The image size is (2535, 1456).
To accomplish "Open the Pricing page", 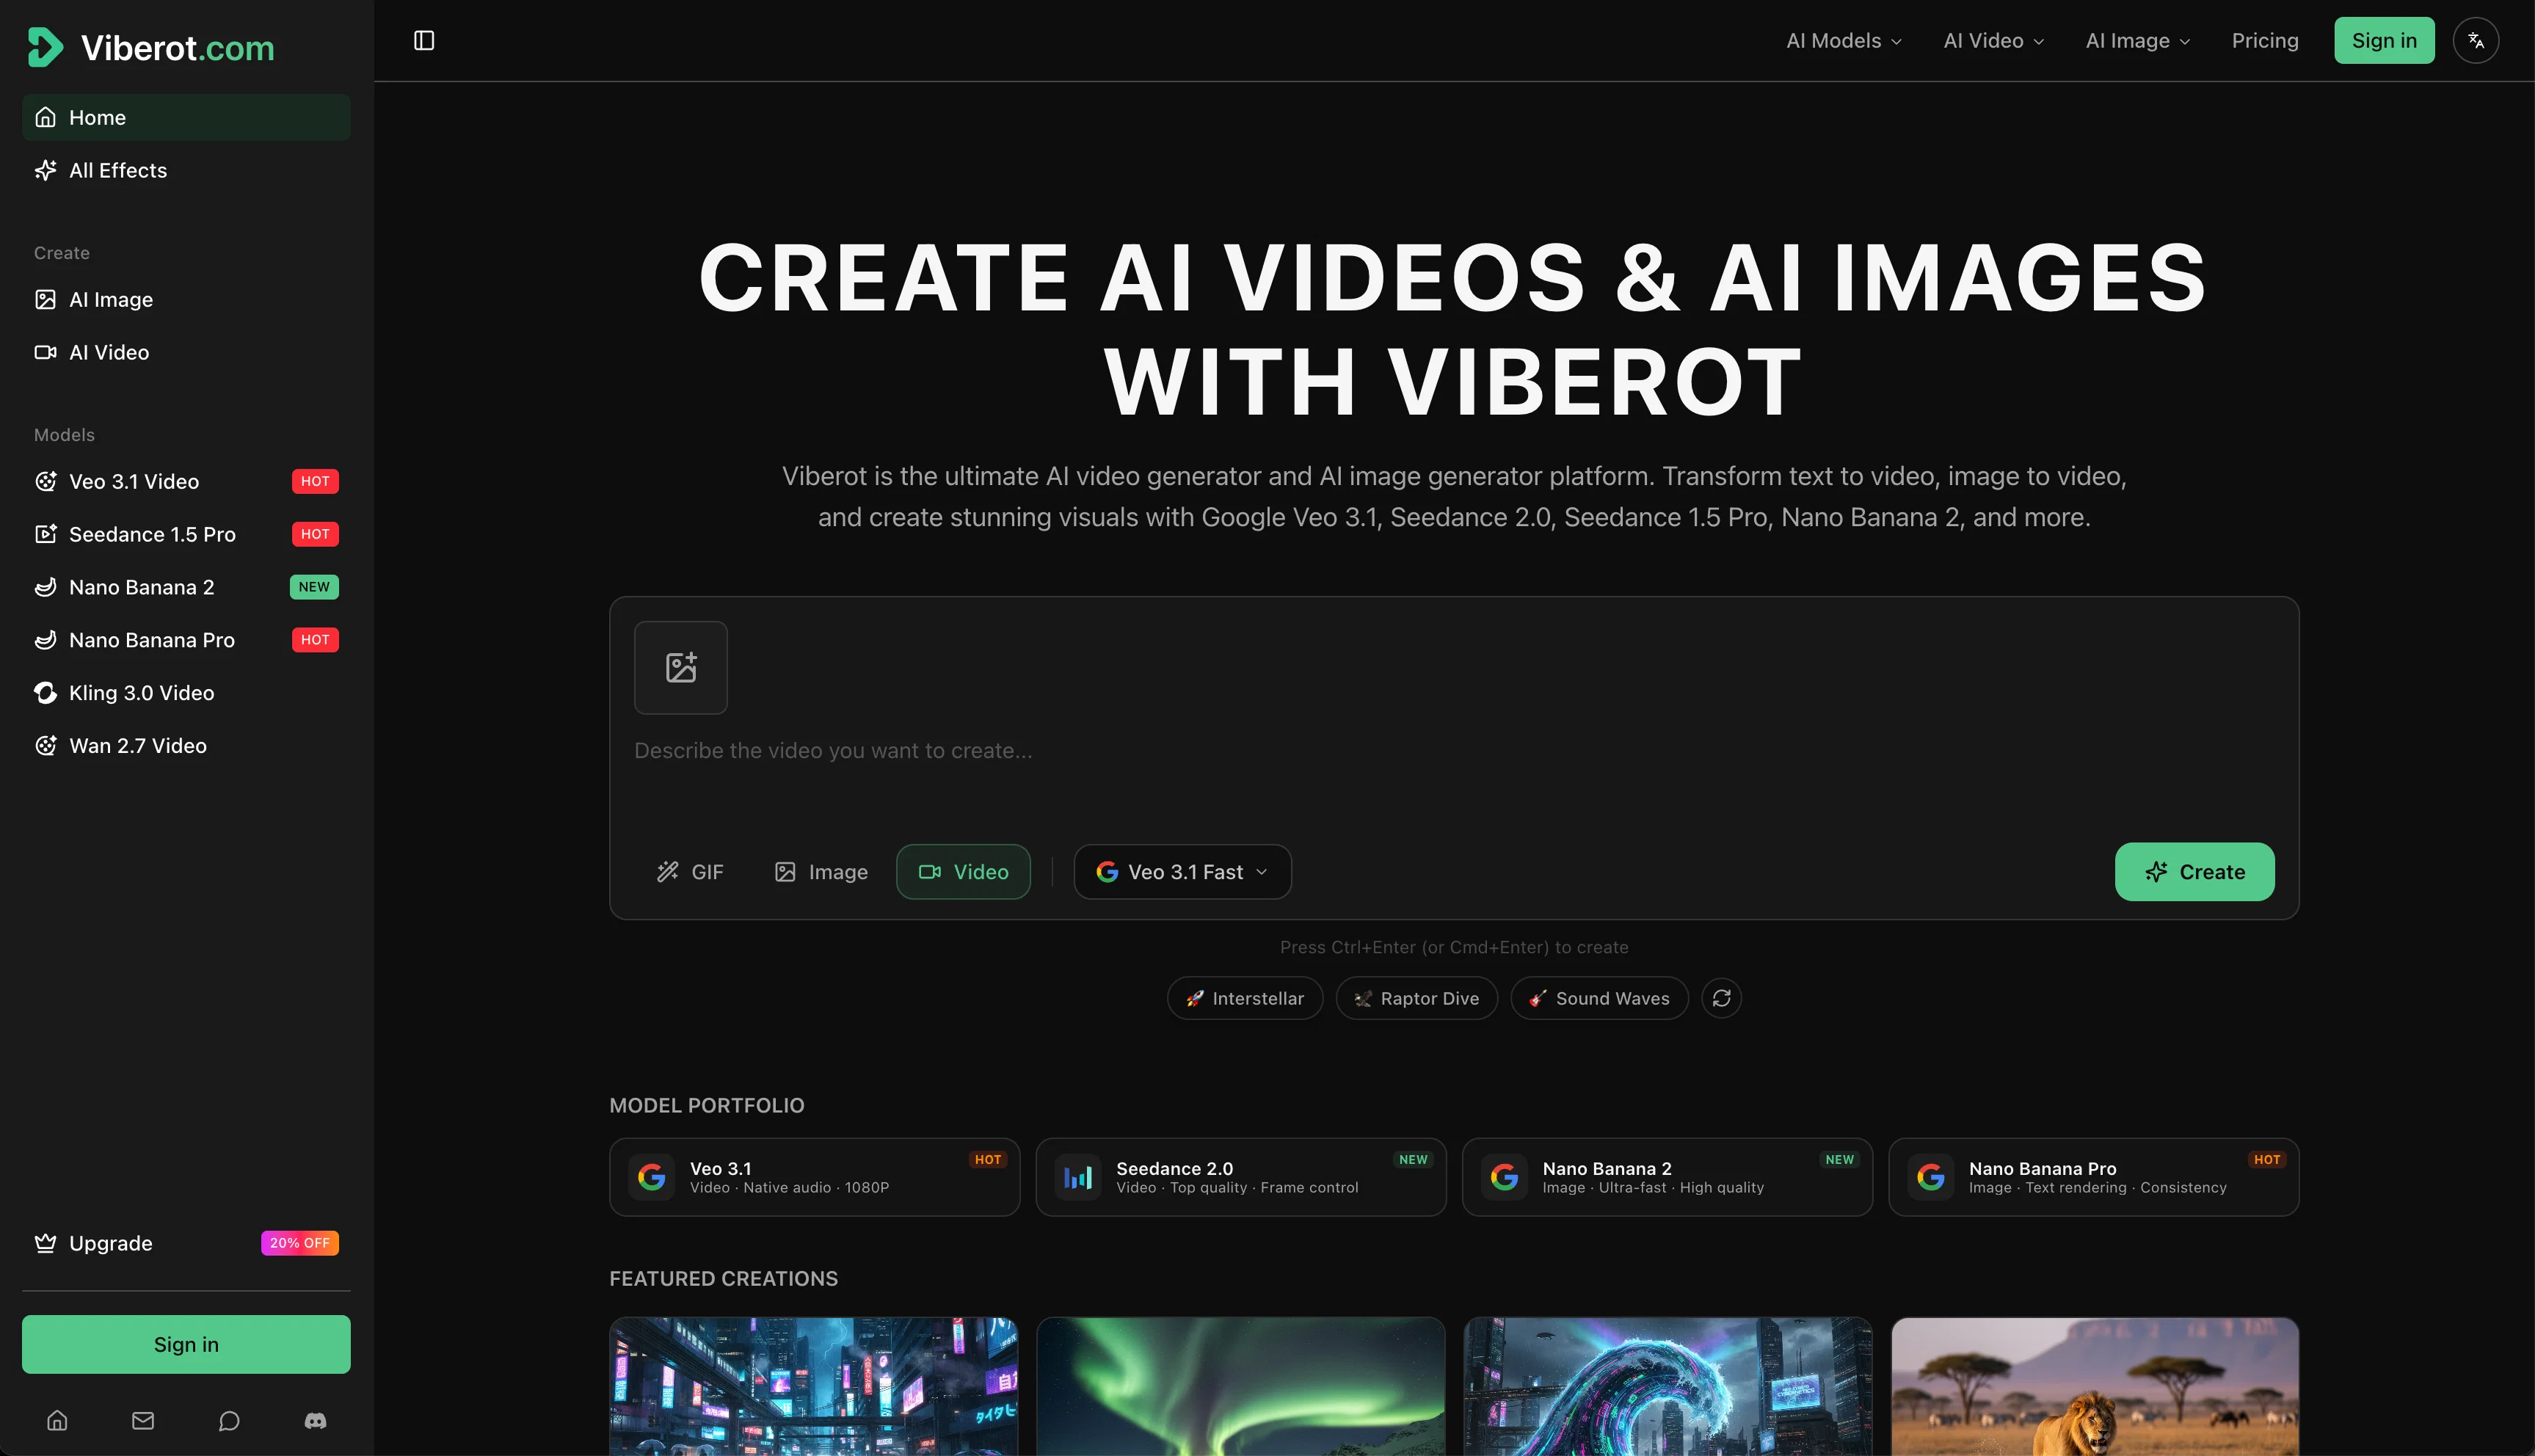I will (2265, 40).
